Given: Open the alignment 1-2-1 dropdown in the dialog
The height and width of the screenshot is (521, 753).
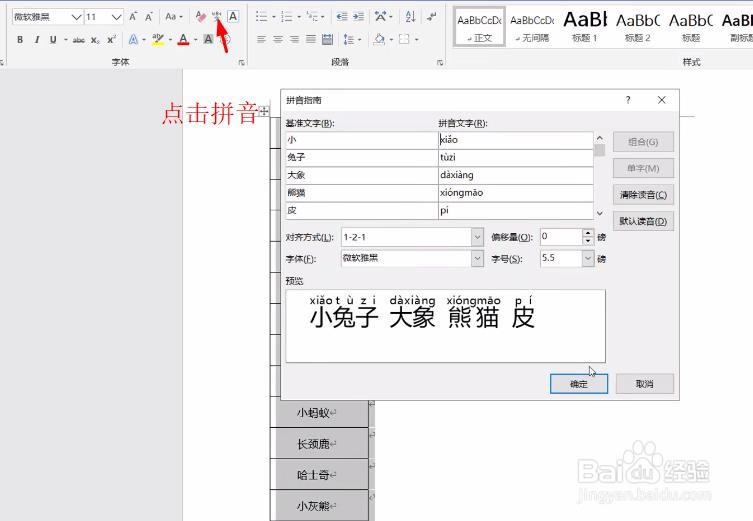Looking at the screenshot, I should [477, 237].
